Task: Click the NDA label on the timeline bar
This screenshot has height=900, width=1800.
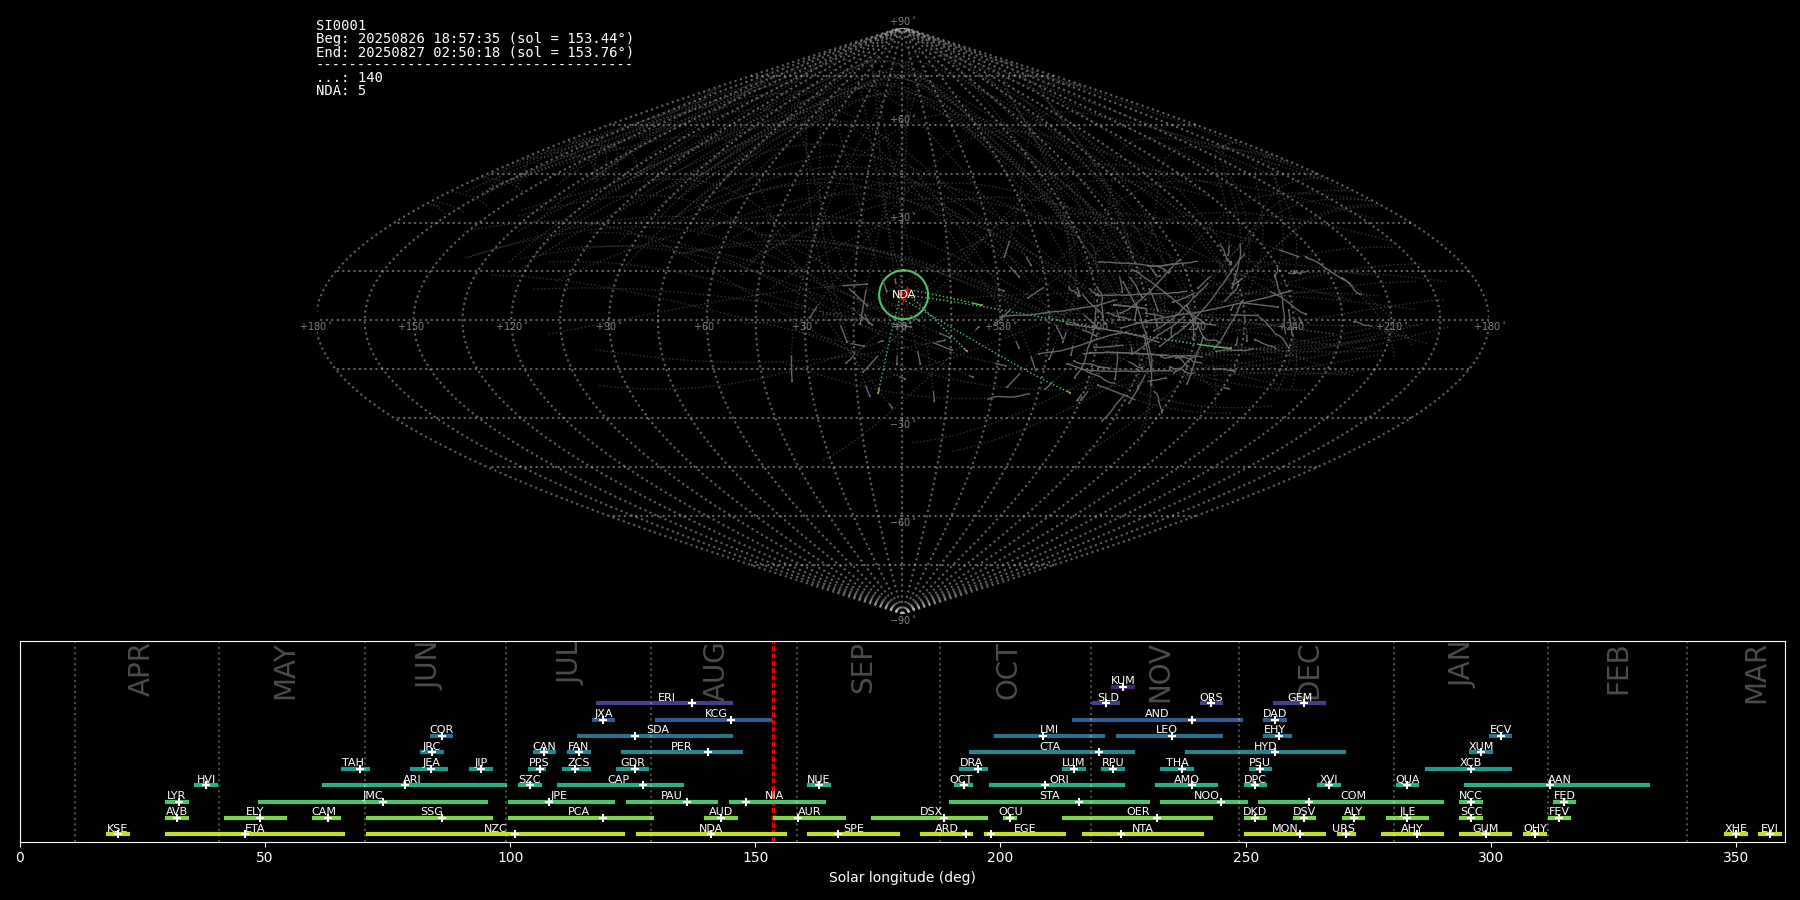Action: pyautogui.click(x=711, y=829)
